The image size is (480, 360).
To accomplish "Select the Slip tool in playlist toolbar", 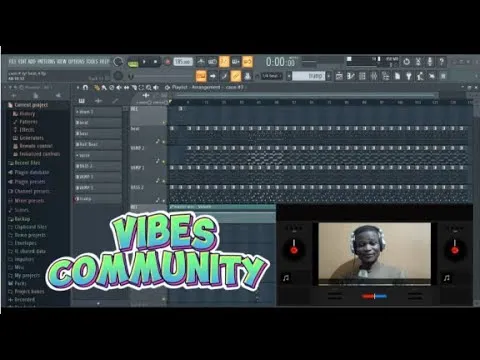I will 126,88.
